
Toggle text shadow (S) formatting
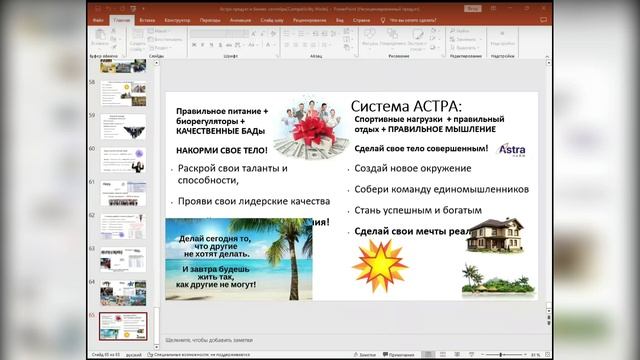point(220,45)
